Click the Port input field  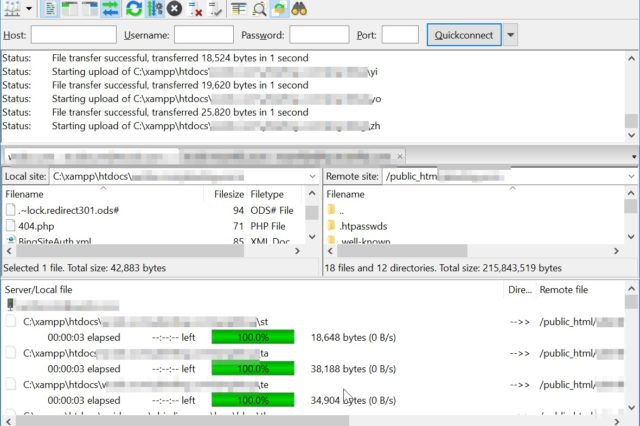pyautogui.click(x=400, y=35)
